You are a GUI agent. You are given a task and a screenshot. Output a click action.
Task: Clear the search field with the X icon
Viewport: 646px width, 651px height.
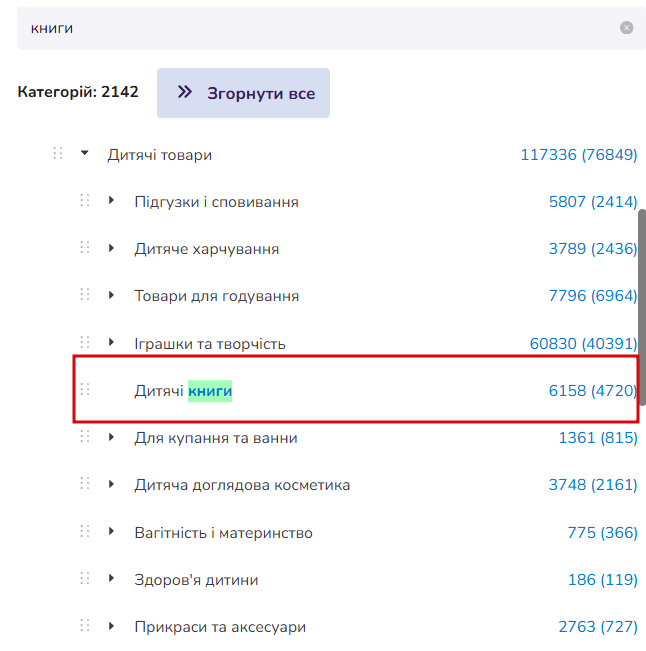tap(626, 28)
